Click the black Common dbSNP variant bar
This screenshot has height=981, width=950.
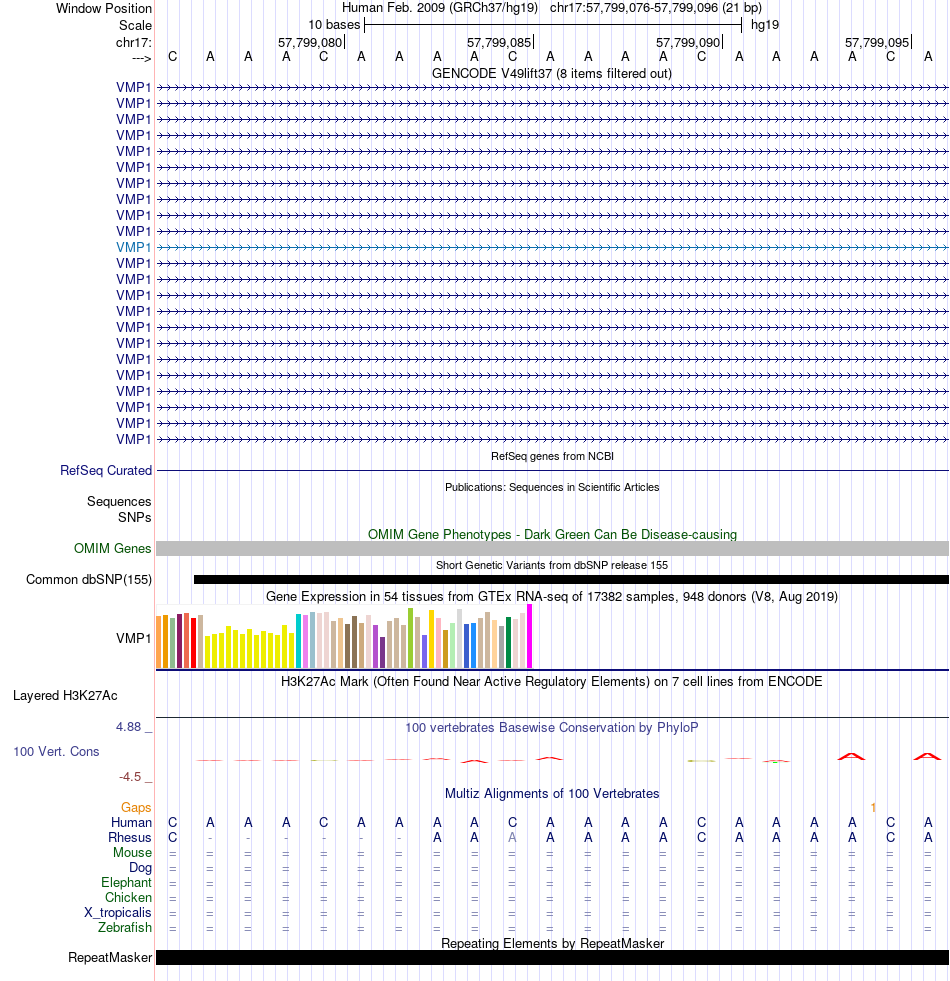571,580
